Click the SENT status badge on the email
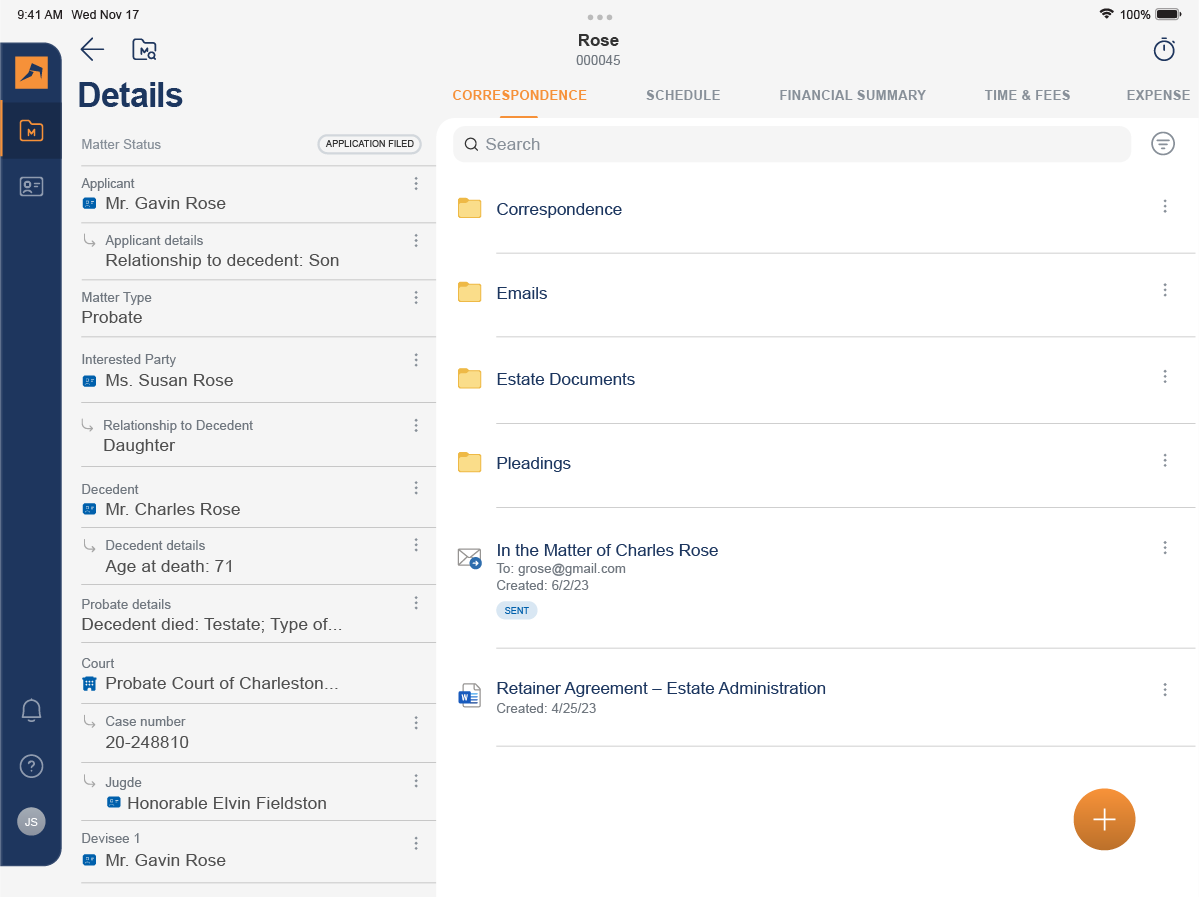 (x=516, y=610)
